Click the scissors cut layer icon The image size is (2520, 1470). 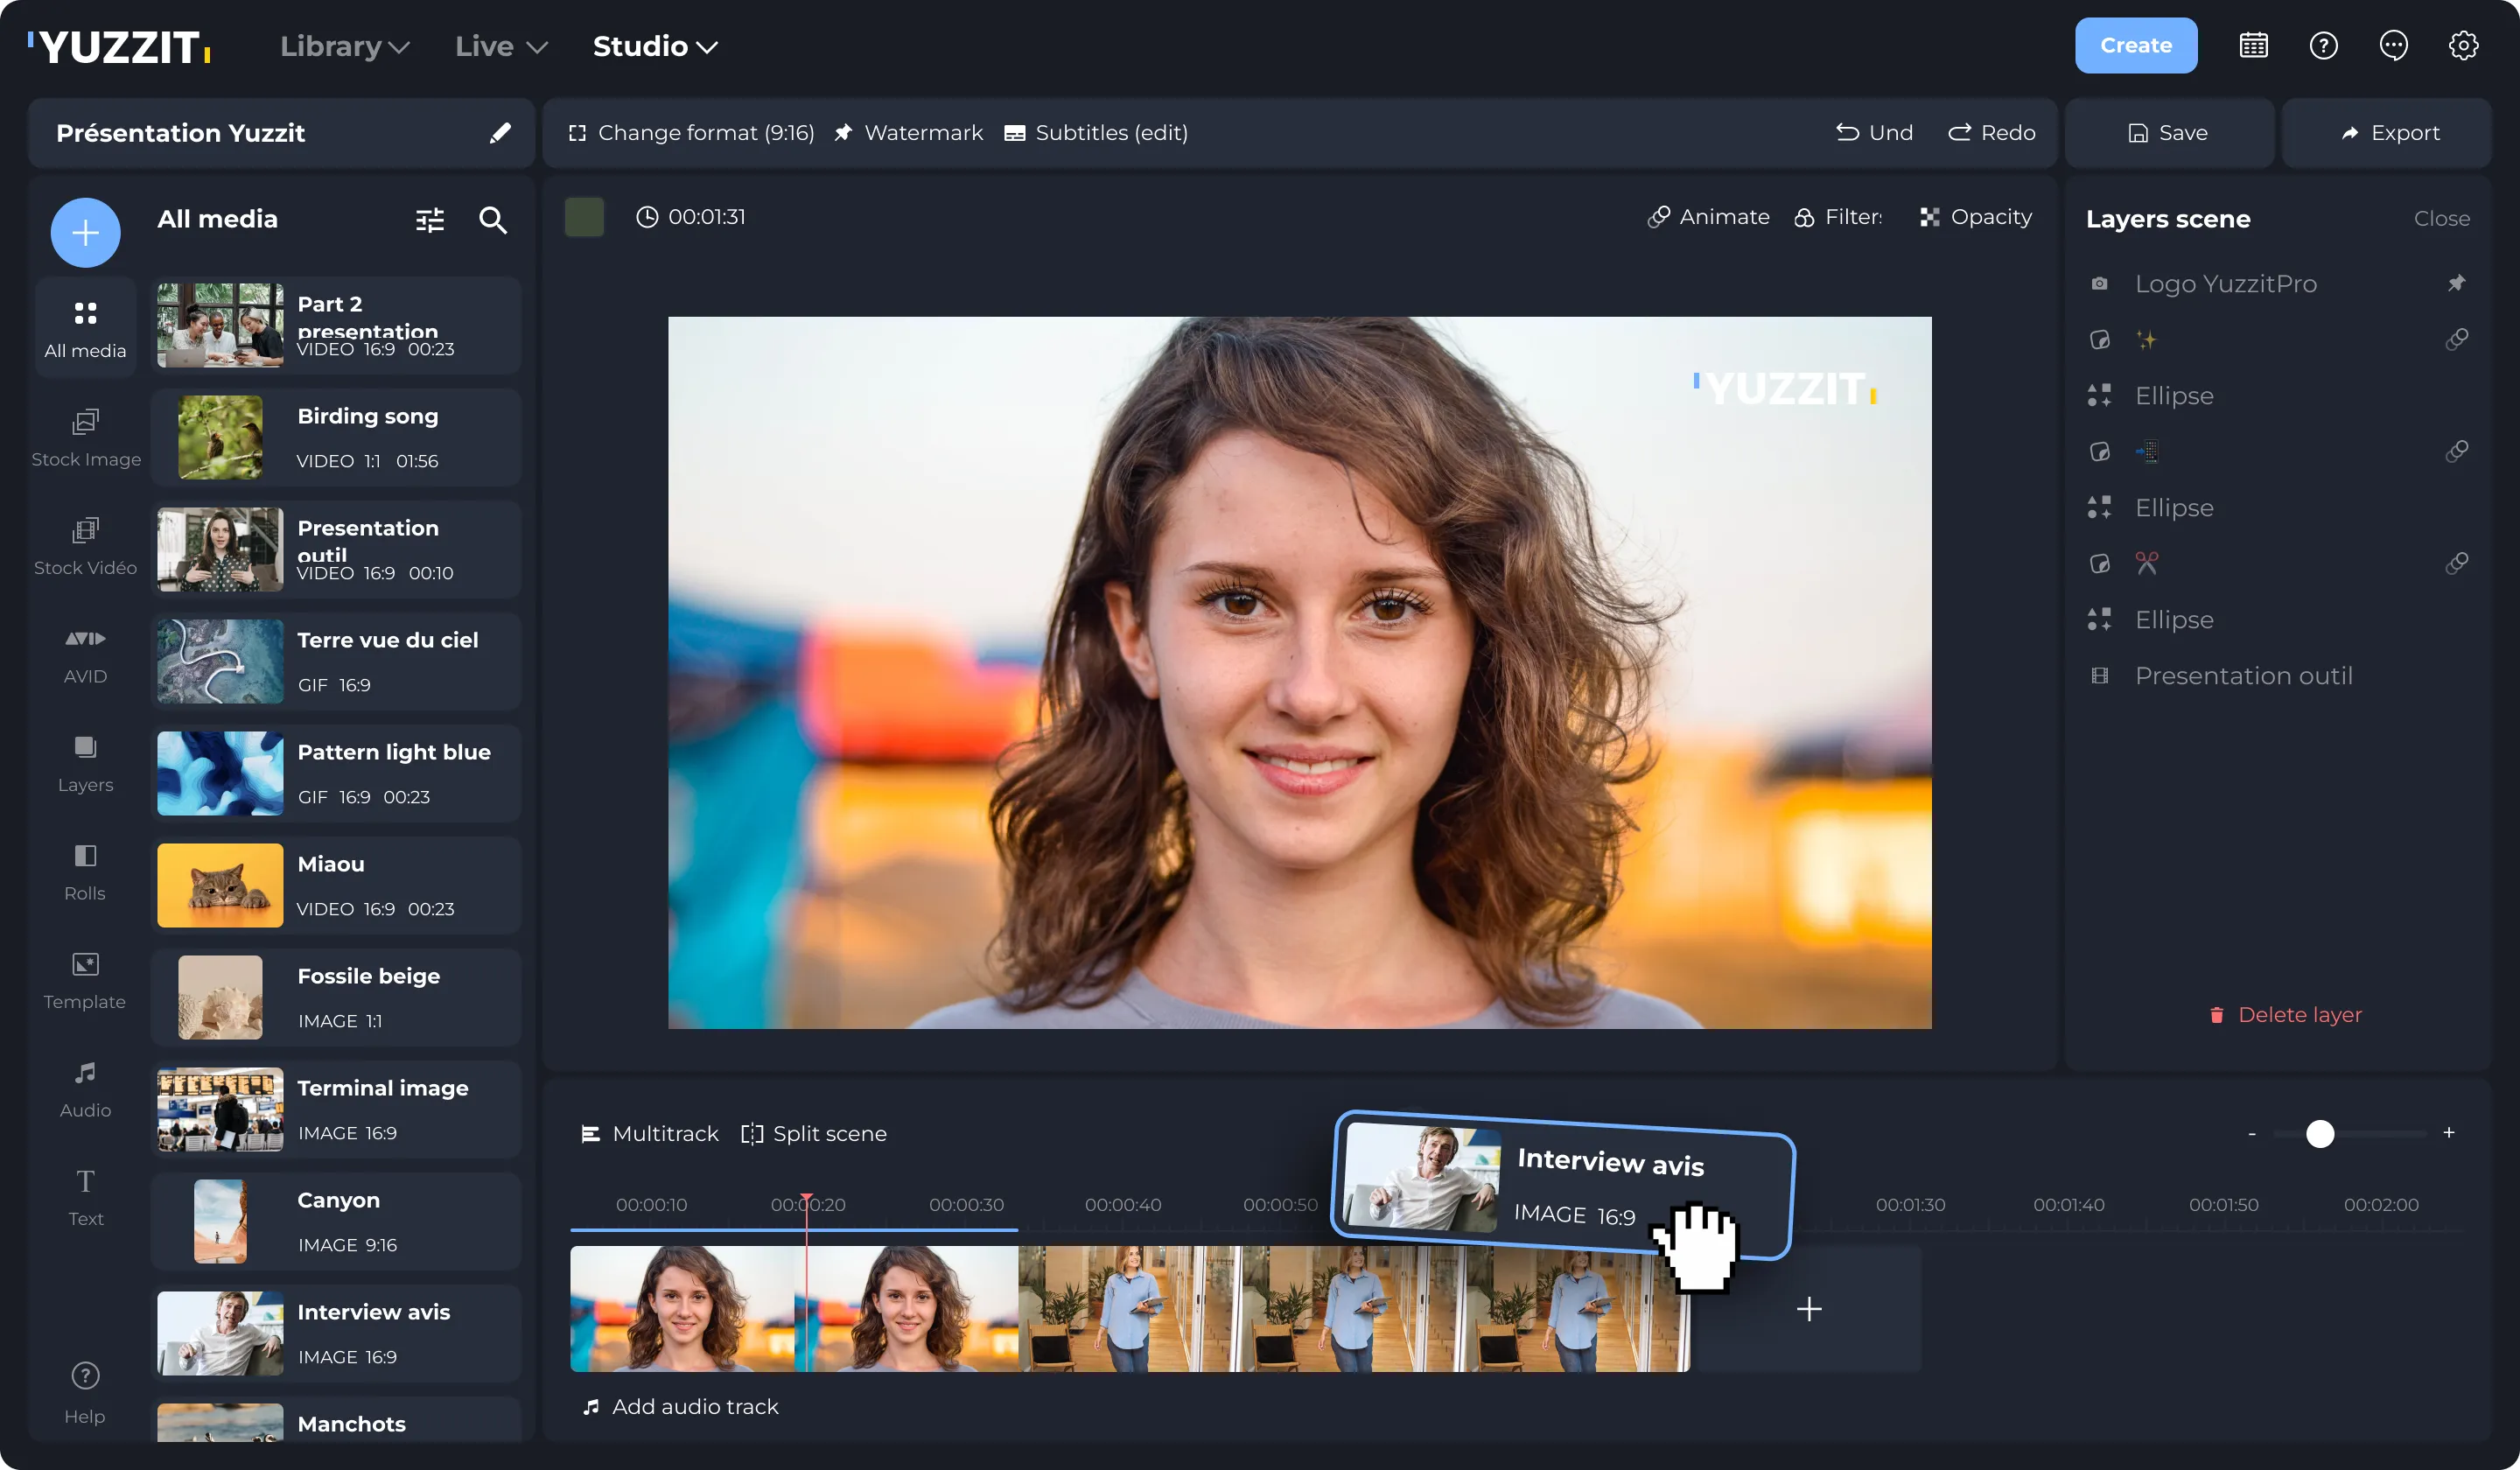tap(2148, 563)
